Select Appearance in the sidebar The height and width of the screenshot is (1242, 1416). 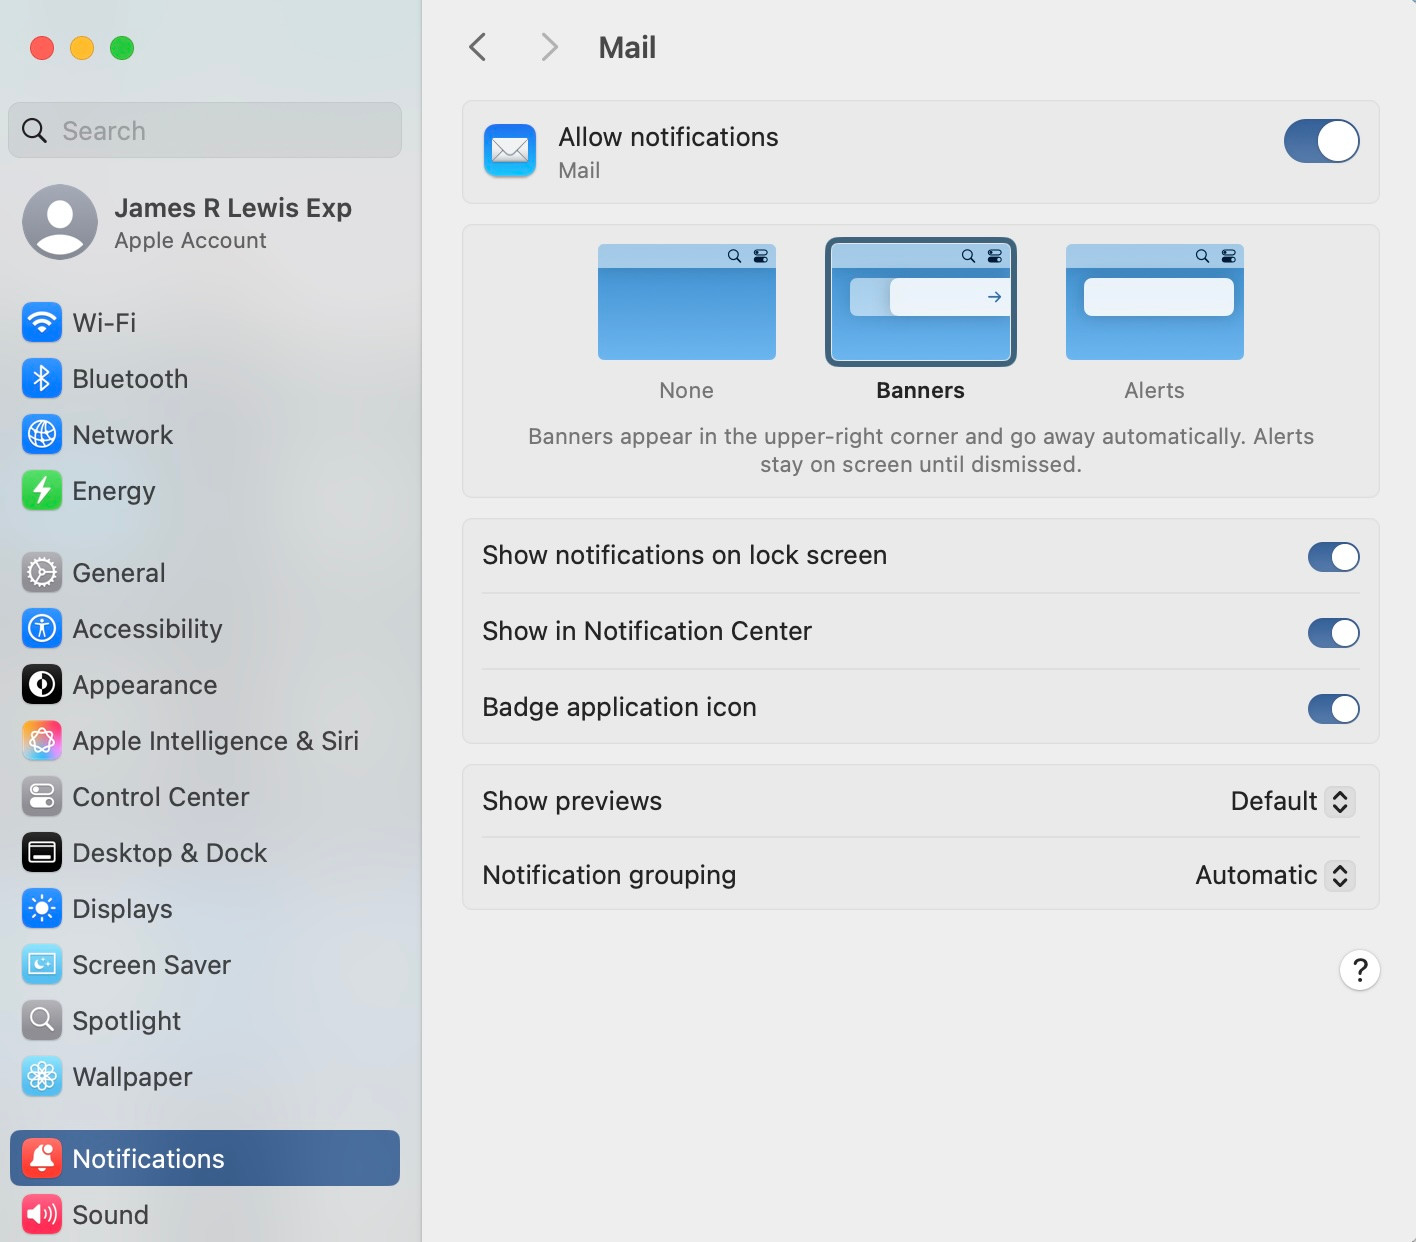click(205, 685)
